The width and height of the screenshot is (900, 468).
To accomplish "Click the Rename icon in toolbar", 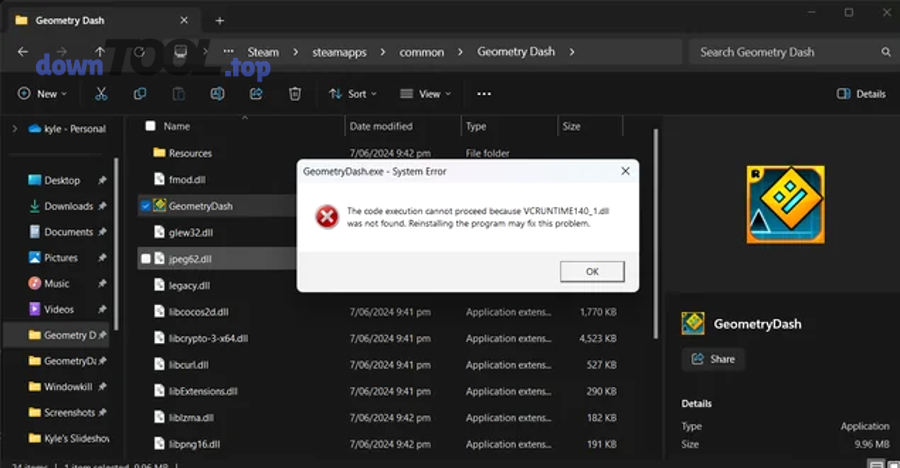I will [218, 94].
